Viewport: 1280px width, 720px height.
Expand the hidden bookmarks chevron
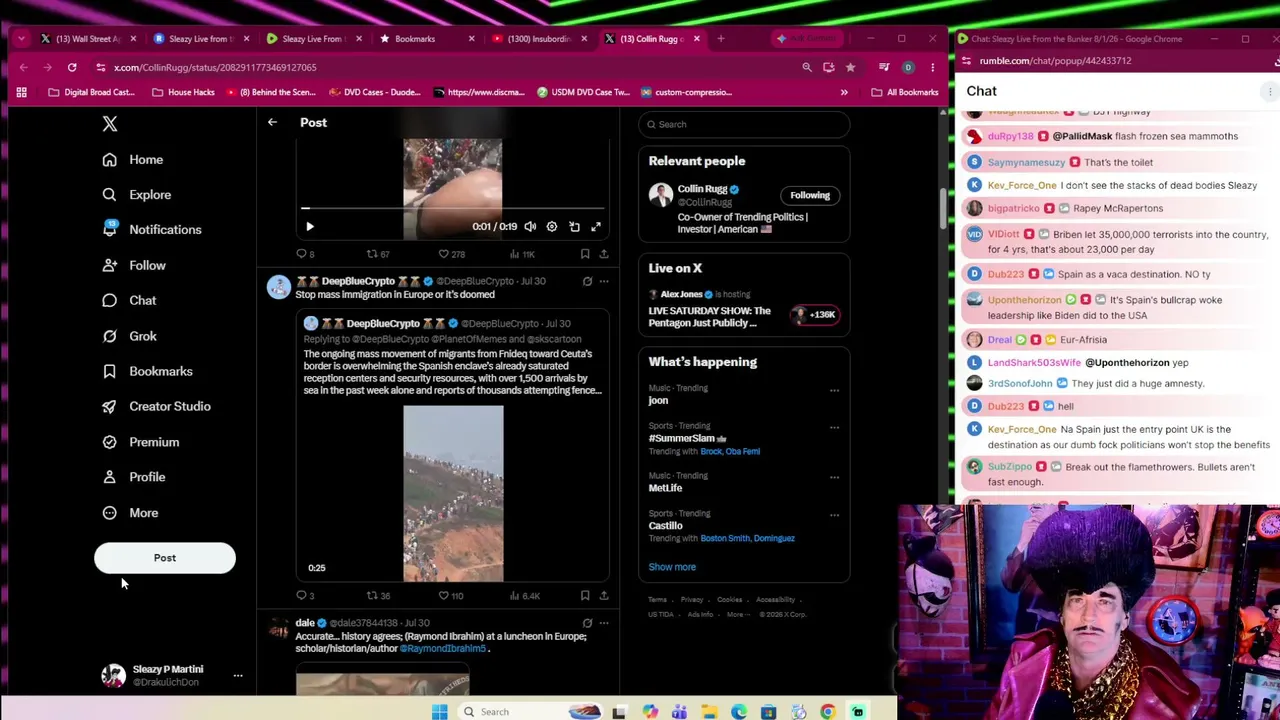pyautogui.click(x=844, y=92)
